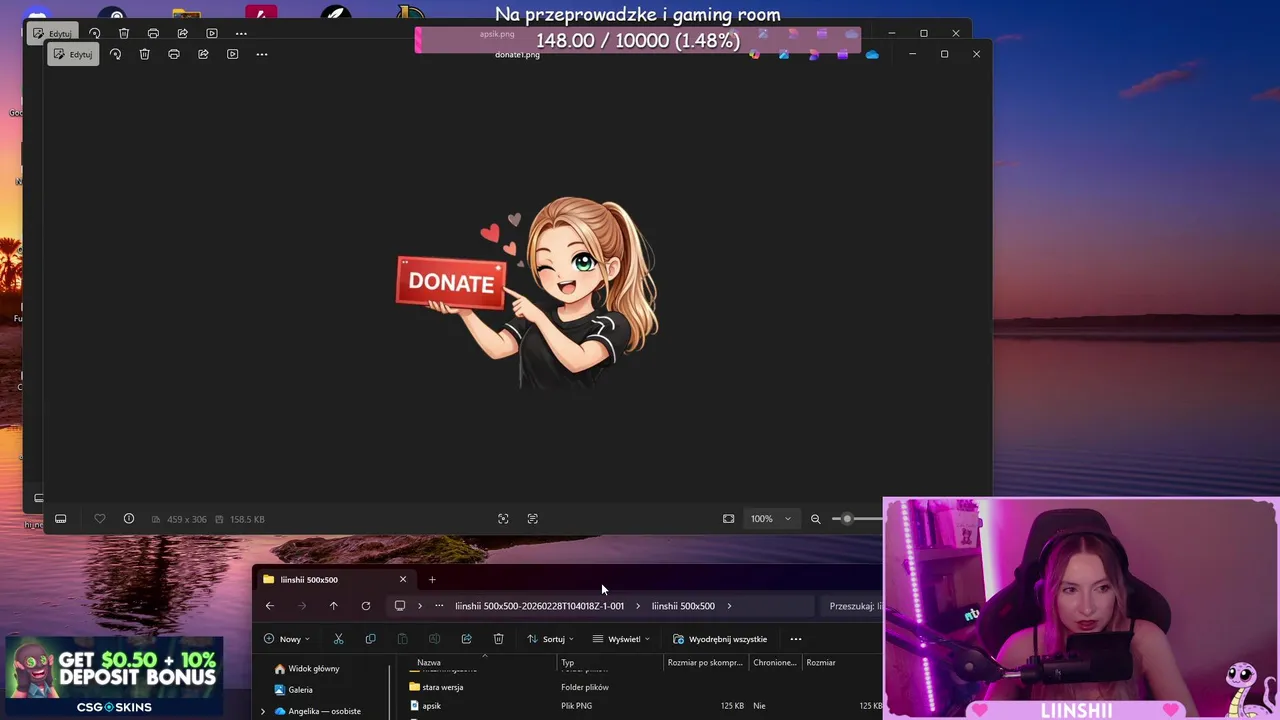This screenshot has height=720, width=1280.
Task: Open See more menu in donate1.png window
Action: click(x=262, y=54)
